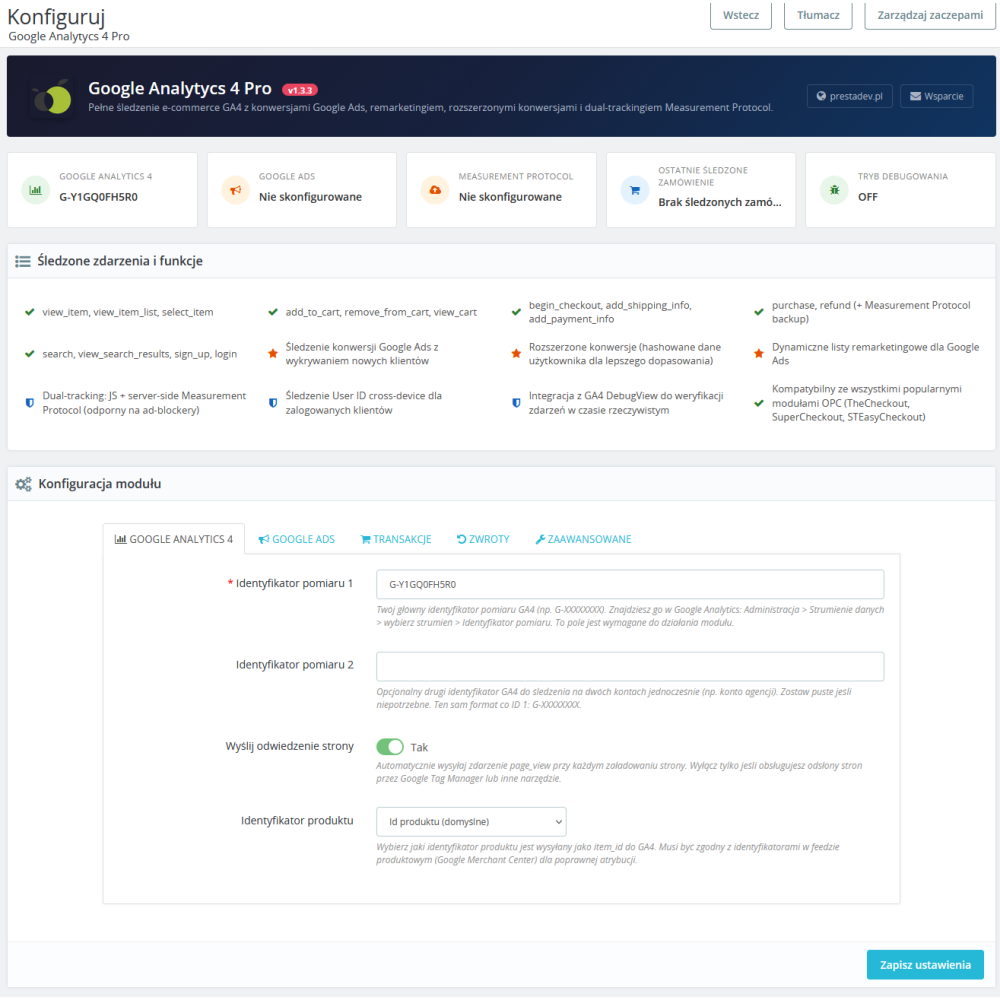Click the checkmark beside Kompatybilny ze wszystkimi modułami OPC

tap(759, 403)
